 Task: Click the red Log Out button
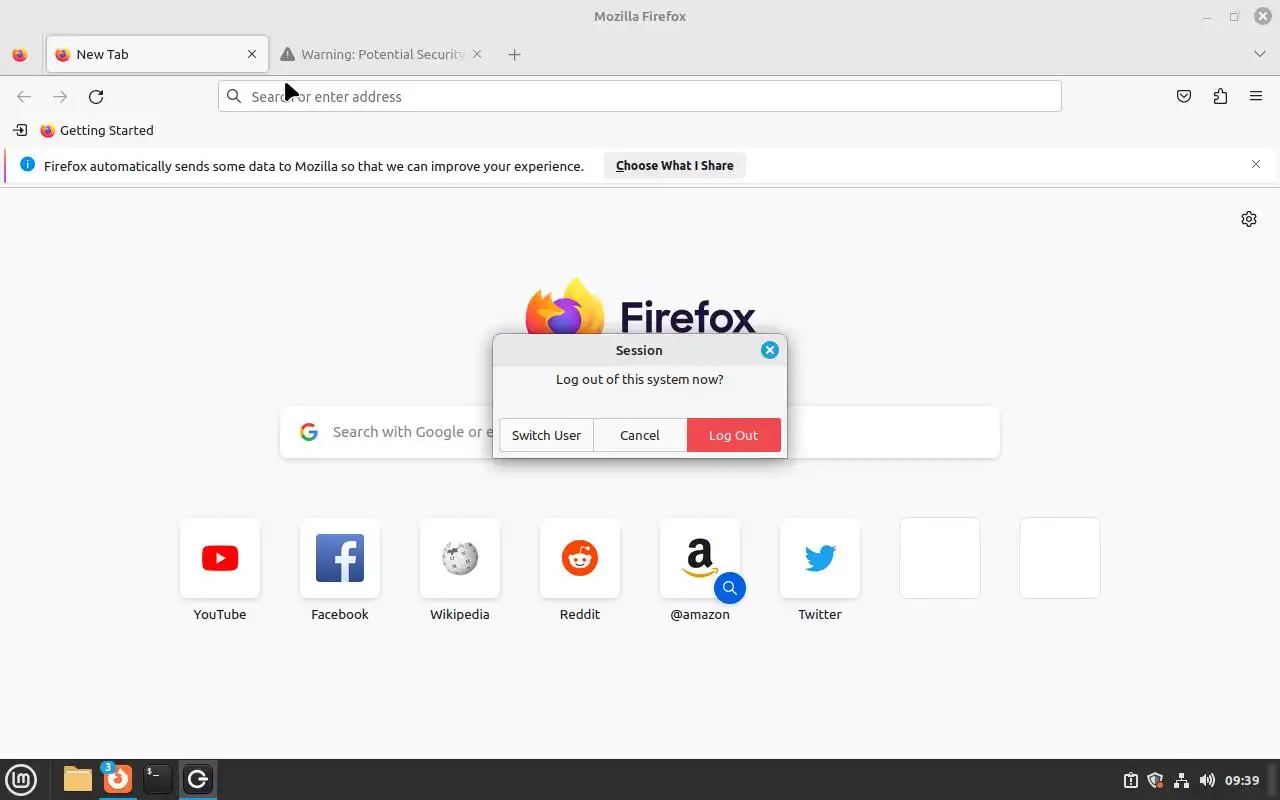734,435
